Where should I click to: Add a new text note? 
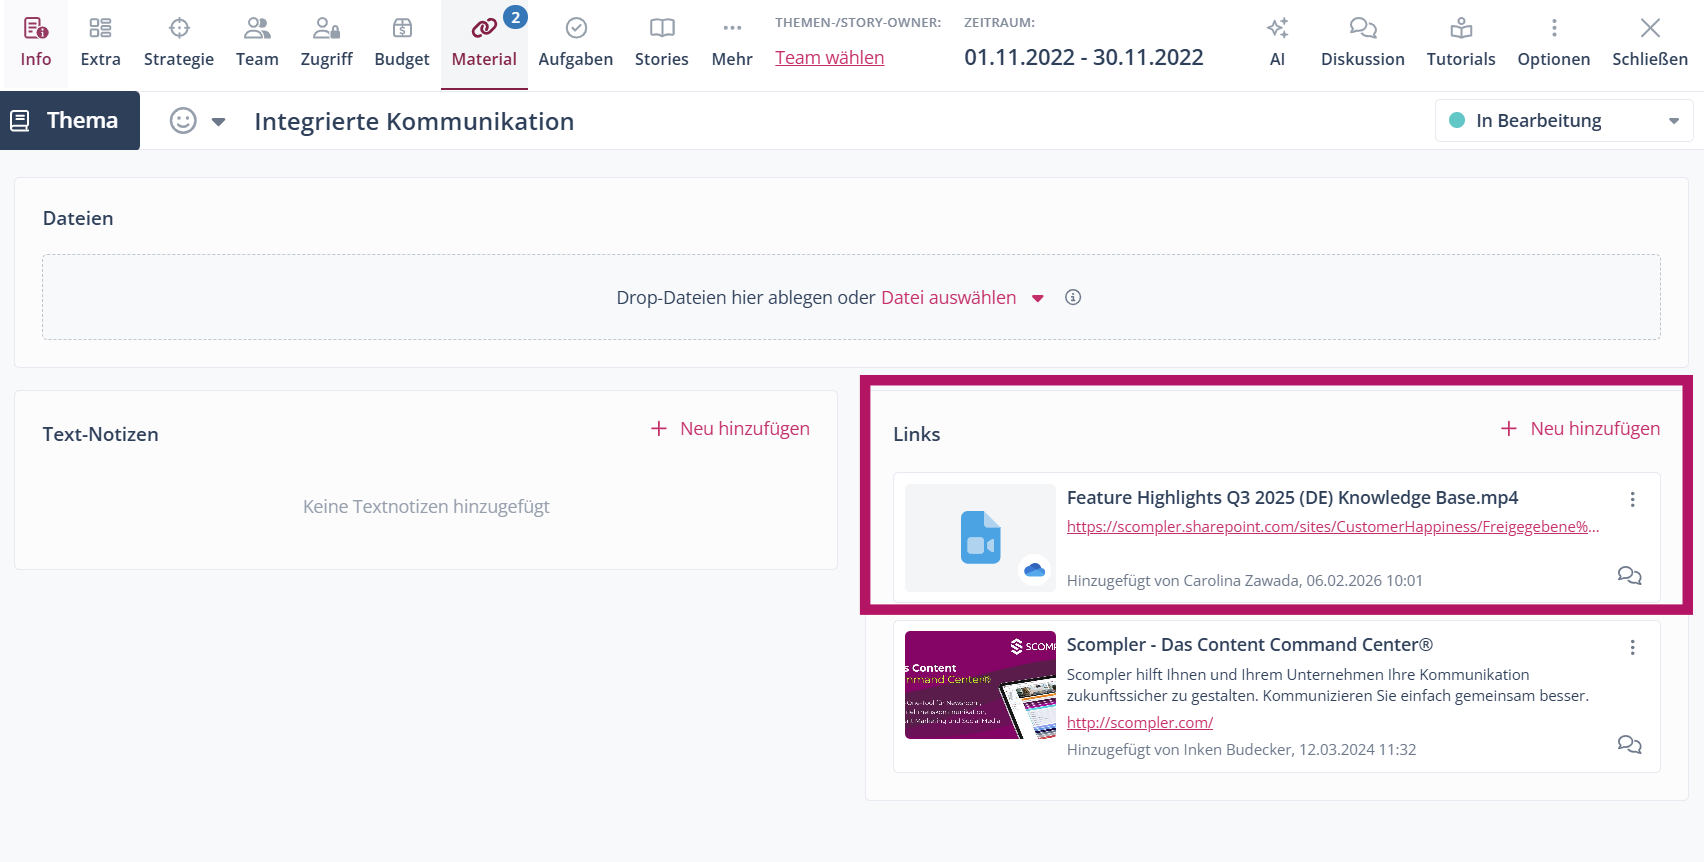(730, 429)
